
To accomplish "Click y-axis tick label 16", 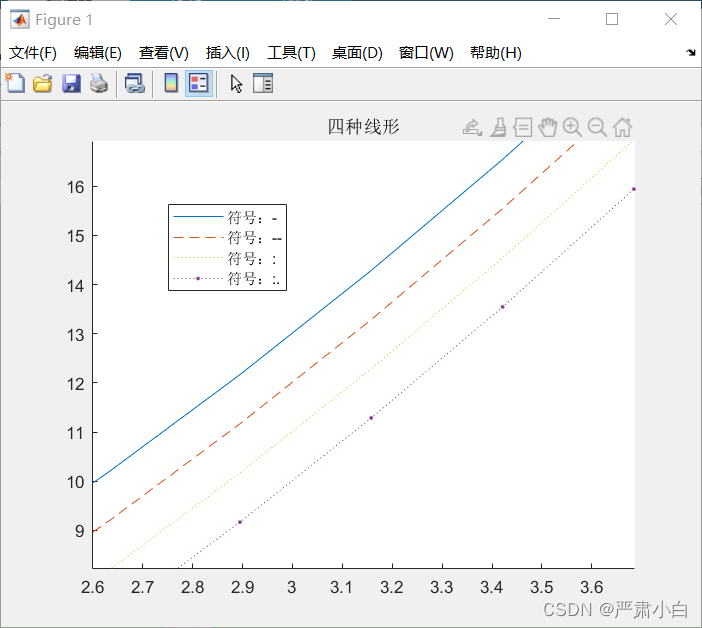I will pyautogui.click(x=76, y=187).
